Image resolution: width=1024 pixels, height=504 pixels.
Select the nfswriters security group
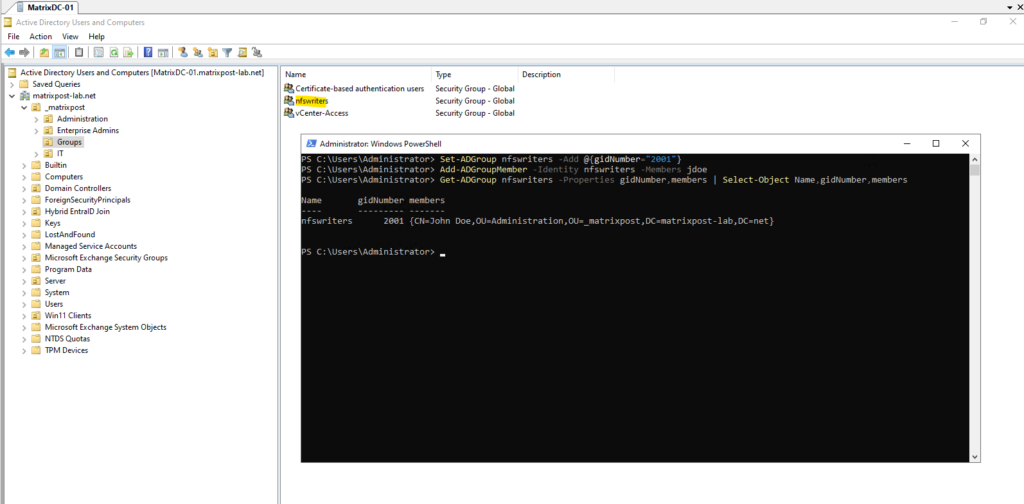312,101
